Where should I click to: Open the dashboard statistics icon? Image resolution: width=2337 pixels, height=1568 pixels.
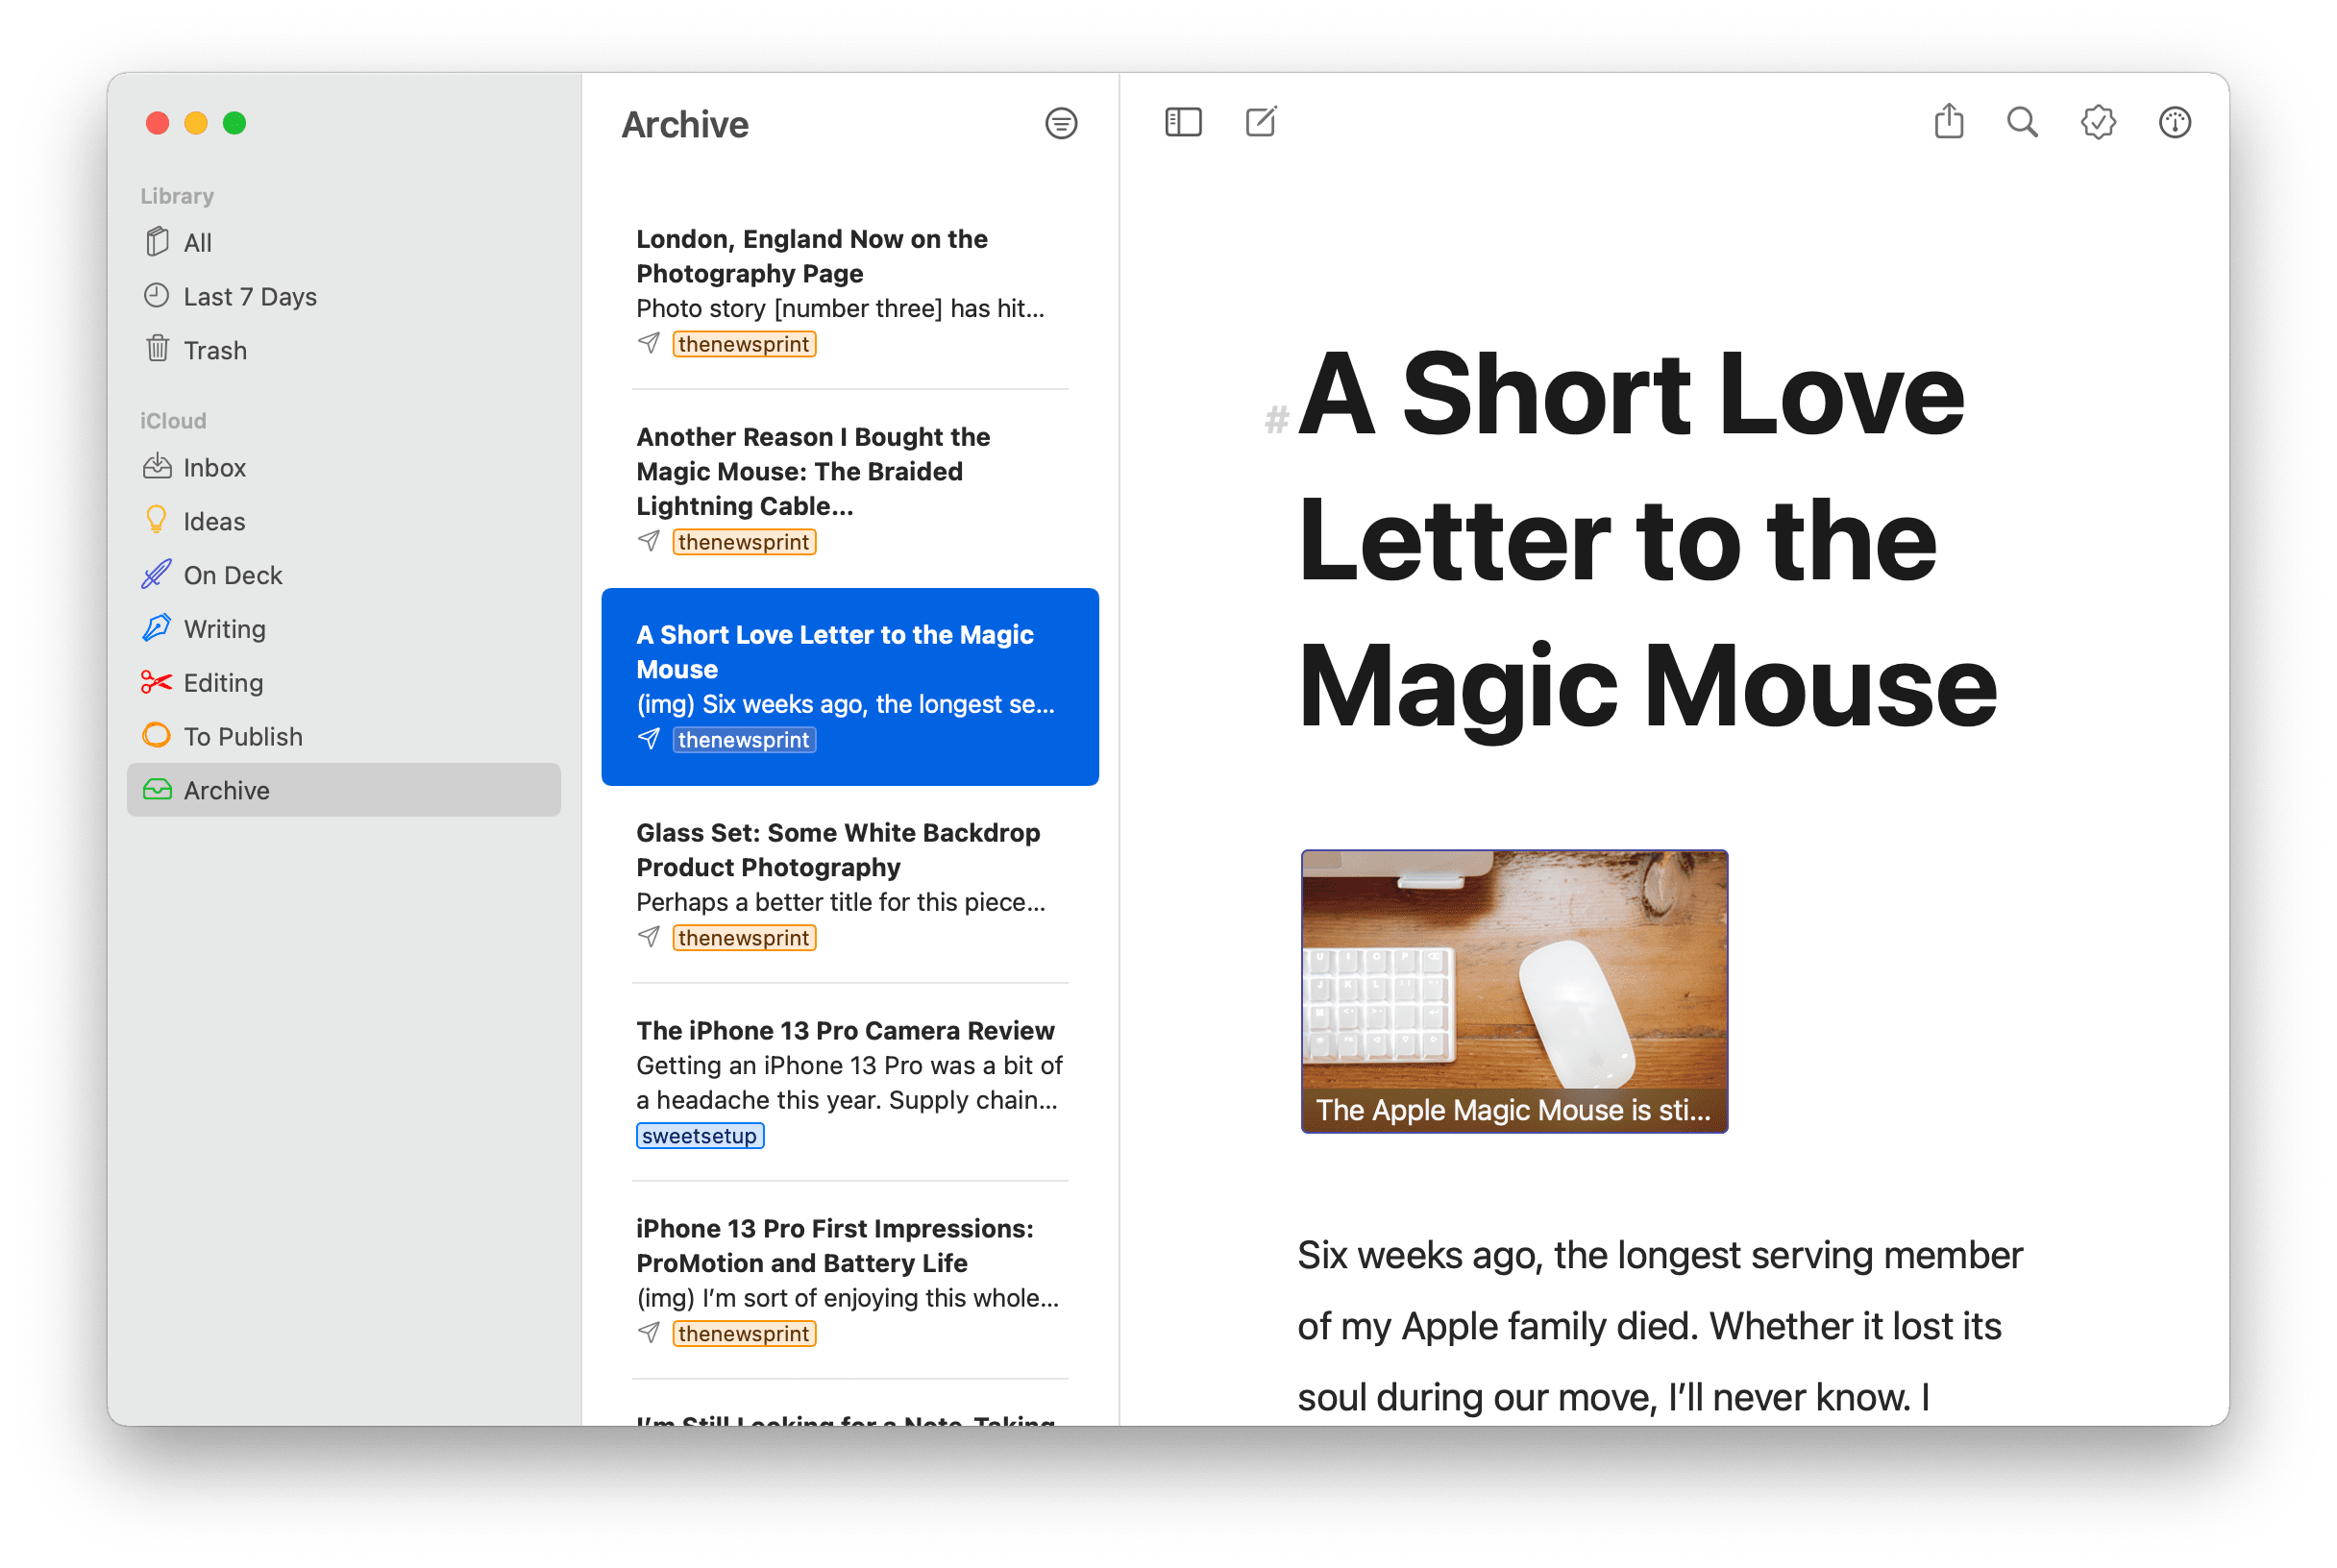[2175, 123]
